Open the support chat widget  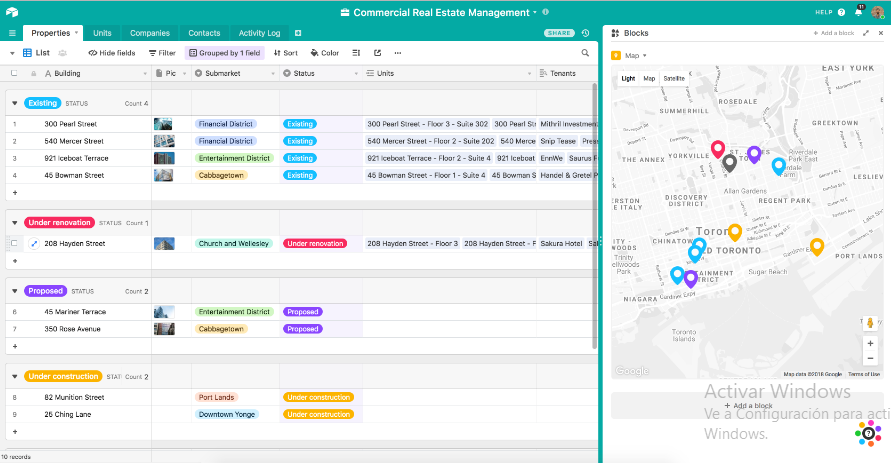tap(868, 433)
